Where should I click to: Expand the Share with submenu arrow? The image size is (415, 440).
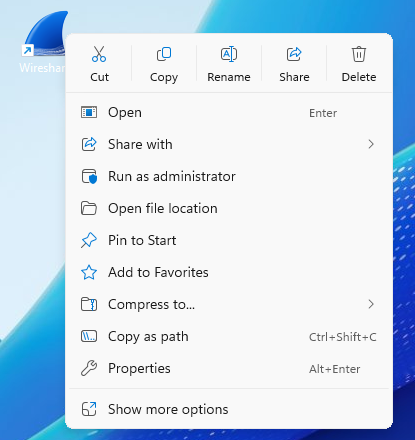coord(371,144)
